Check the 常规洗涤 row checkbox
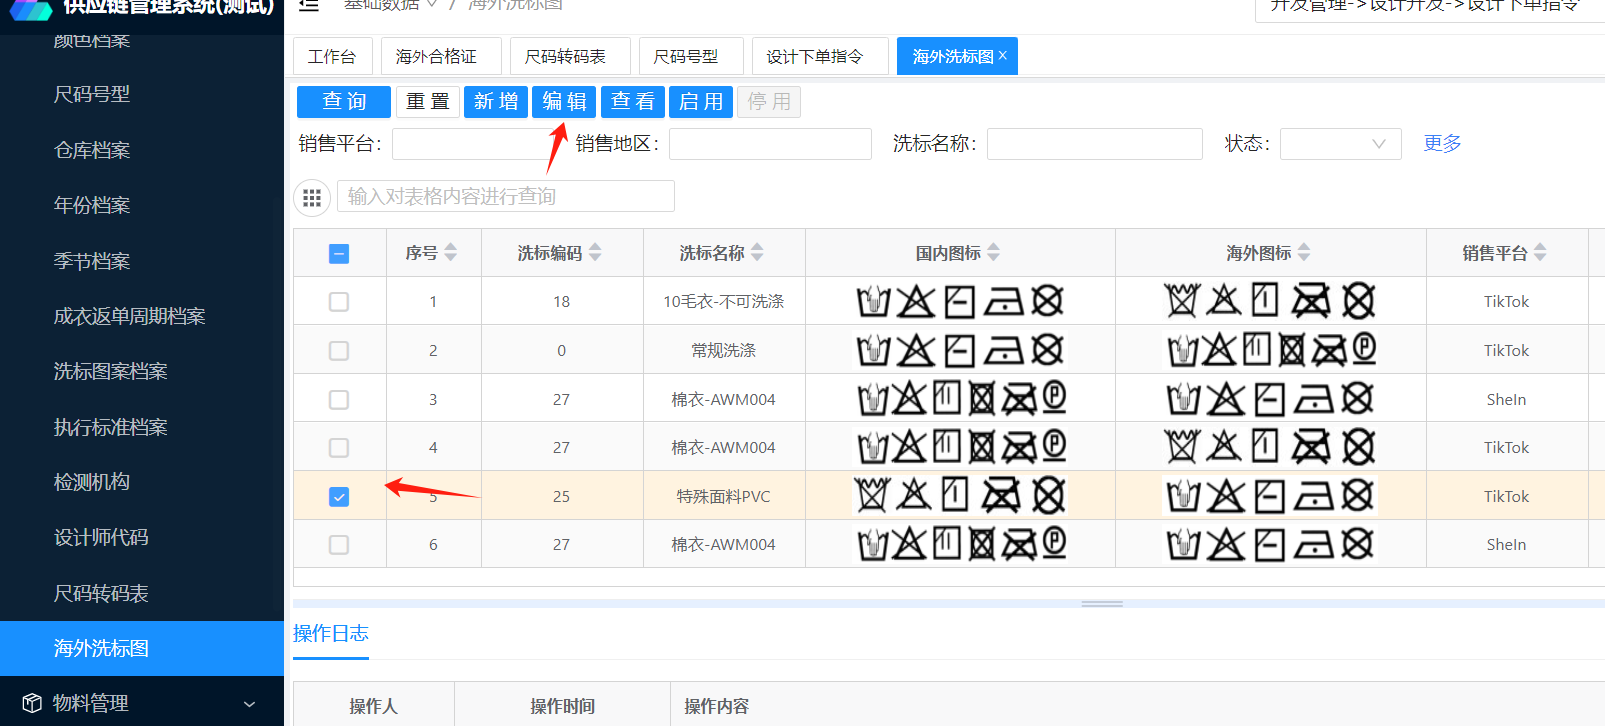 click(339, 351)
